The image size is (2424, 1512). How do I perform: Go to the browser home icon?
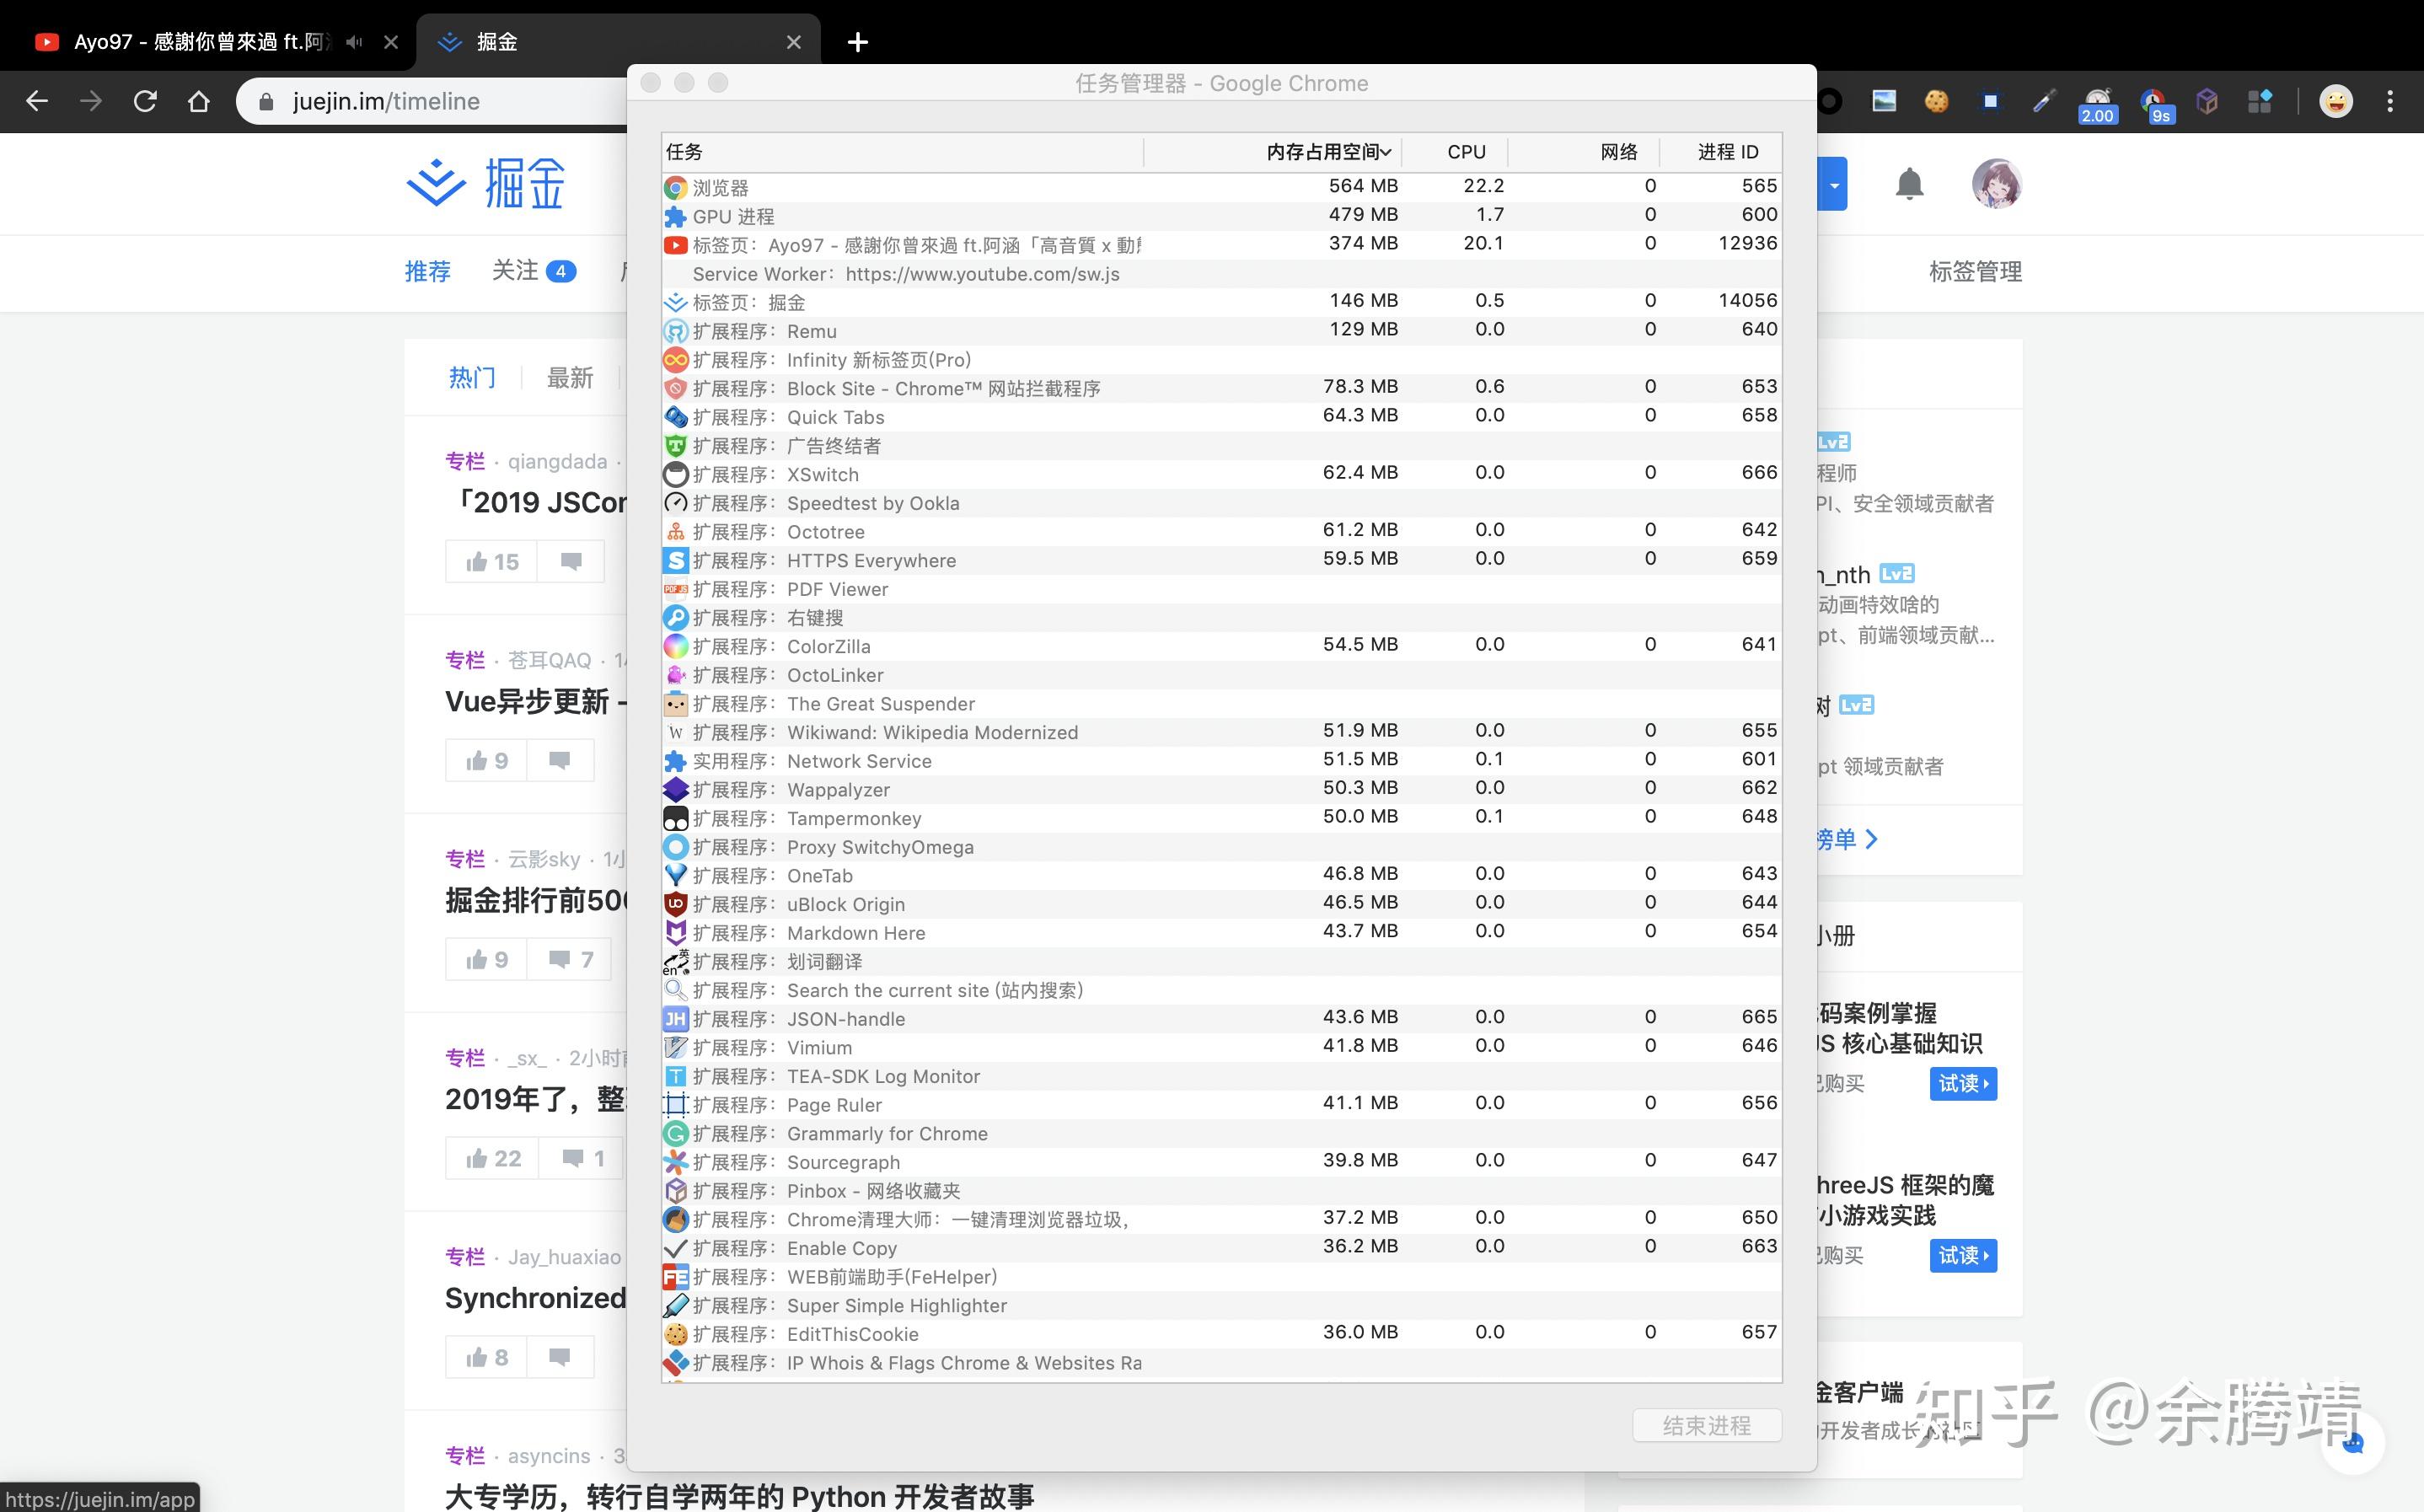coord(198,101)
